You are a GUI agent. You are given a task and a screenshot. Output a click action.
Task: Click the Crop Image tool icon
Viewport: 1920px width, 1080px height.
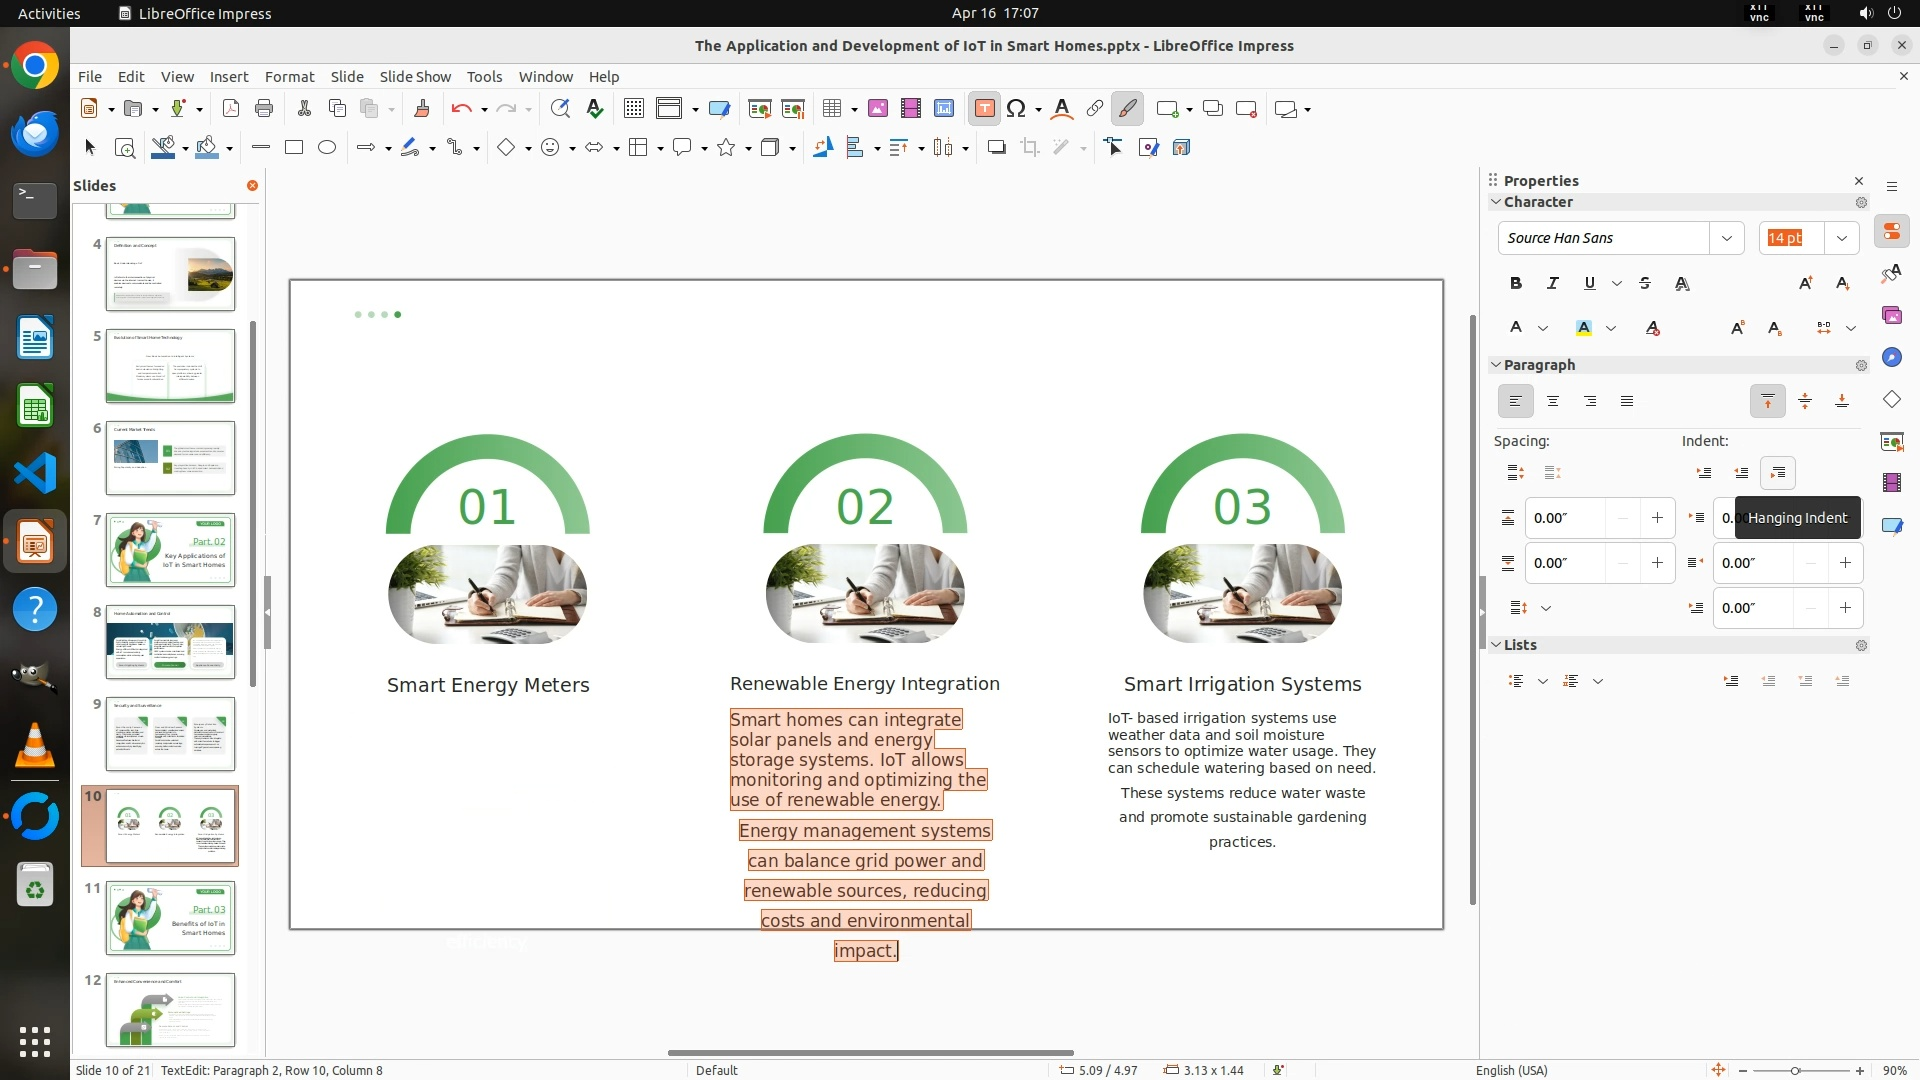1029,148
